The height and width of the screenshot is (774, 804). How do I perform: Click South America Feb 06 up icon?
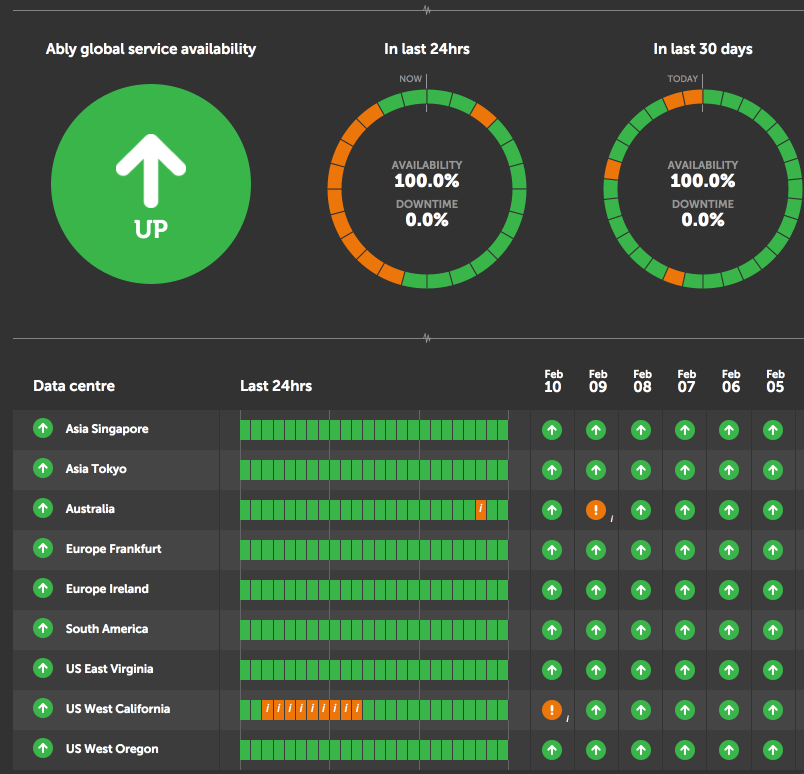(729, 630)
